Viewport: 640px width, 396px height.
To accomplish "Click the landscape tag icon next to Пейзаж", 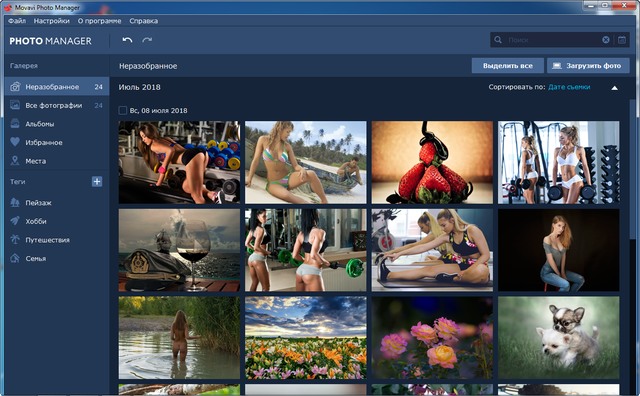I will [15, 202].
